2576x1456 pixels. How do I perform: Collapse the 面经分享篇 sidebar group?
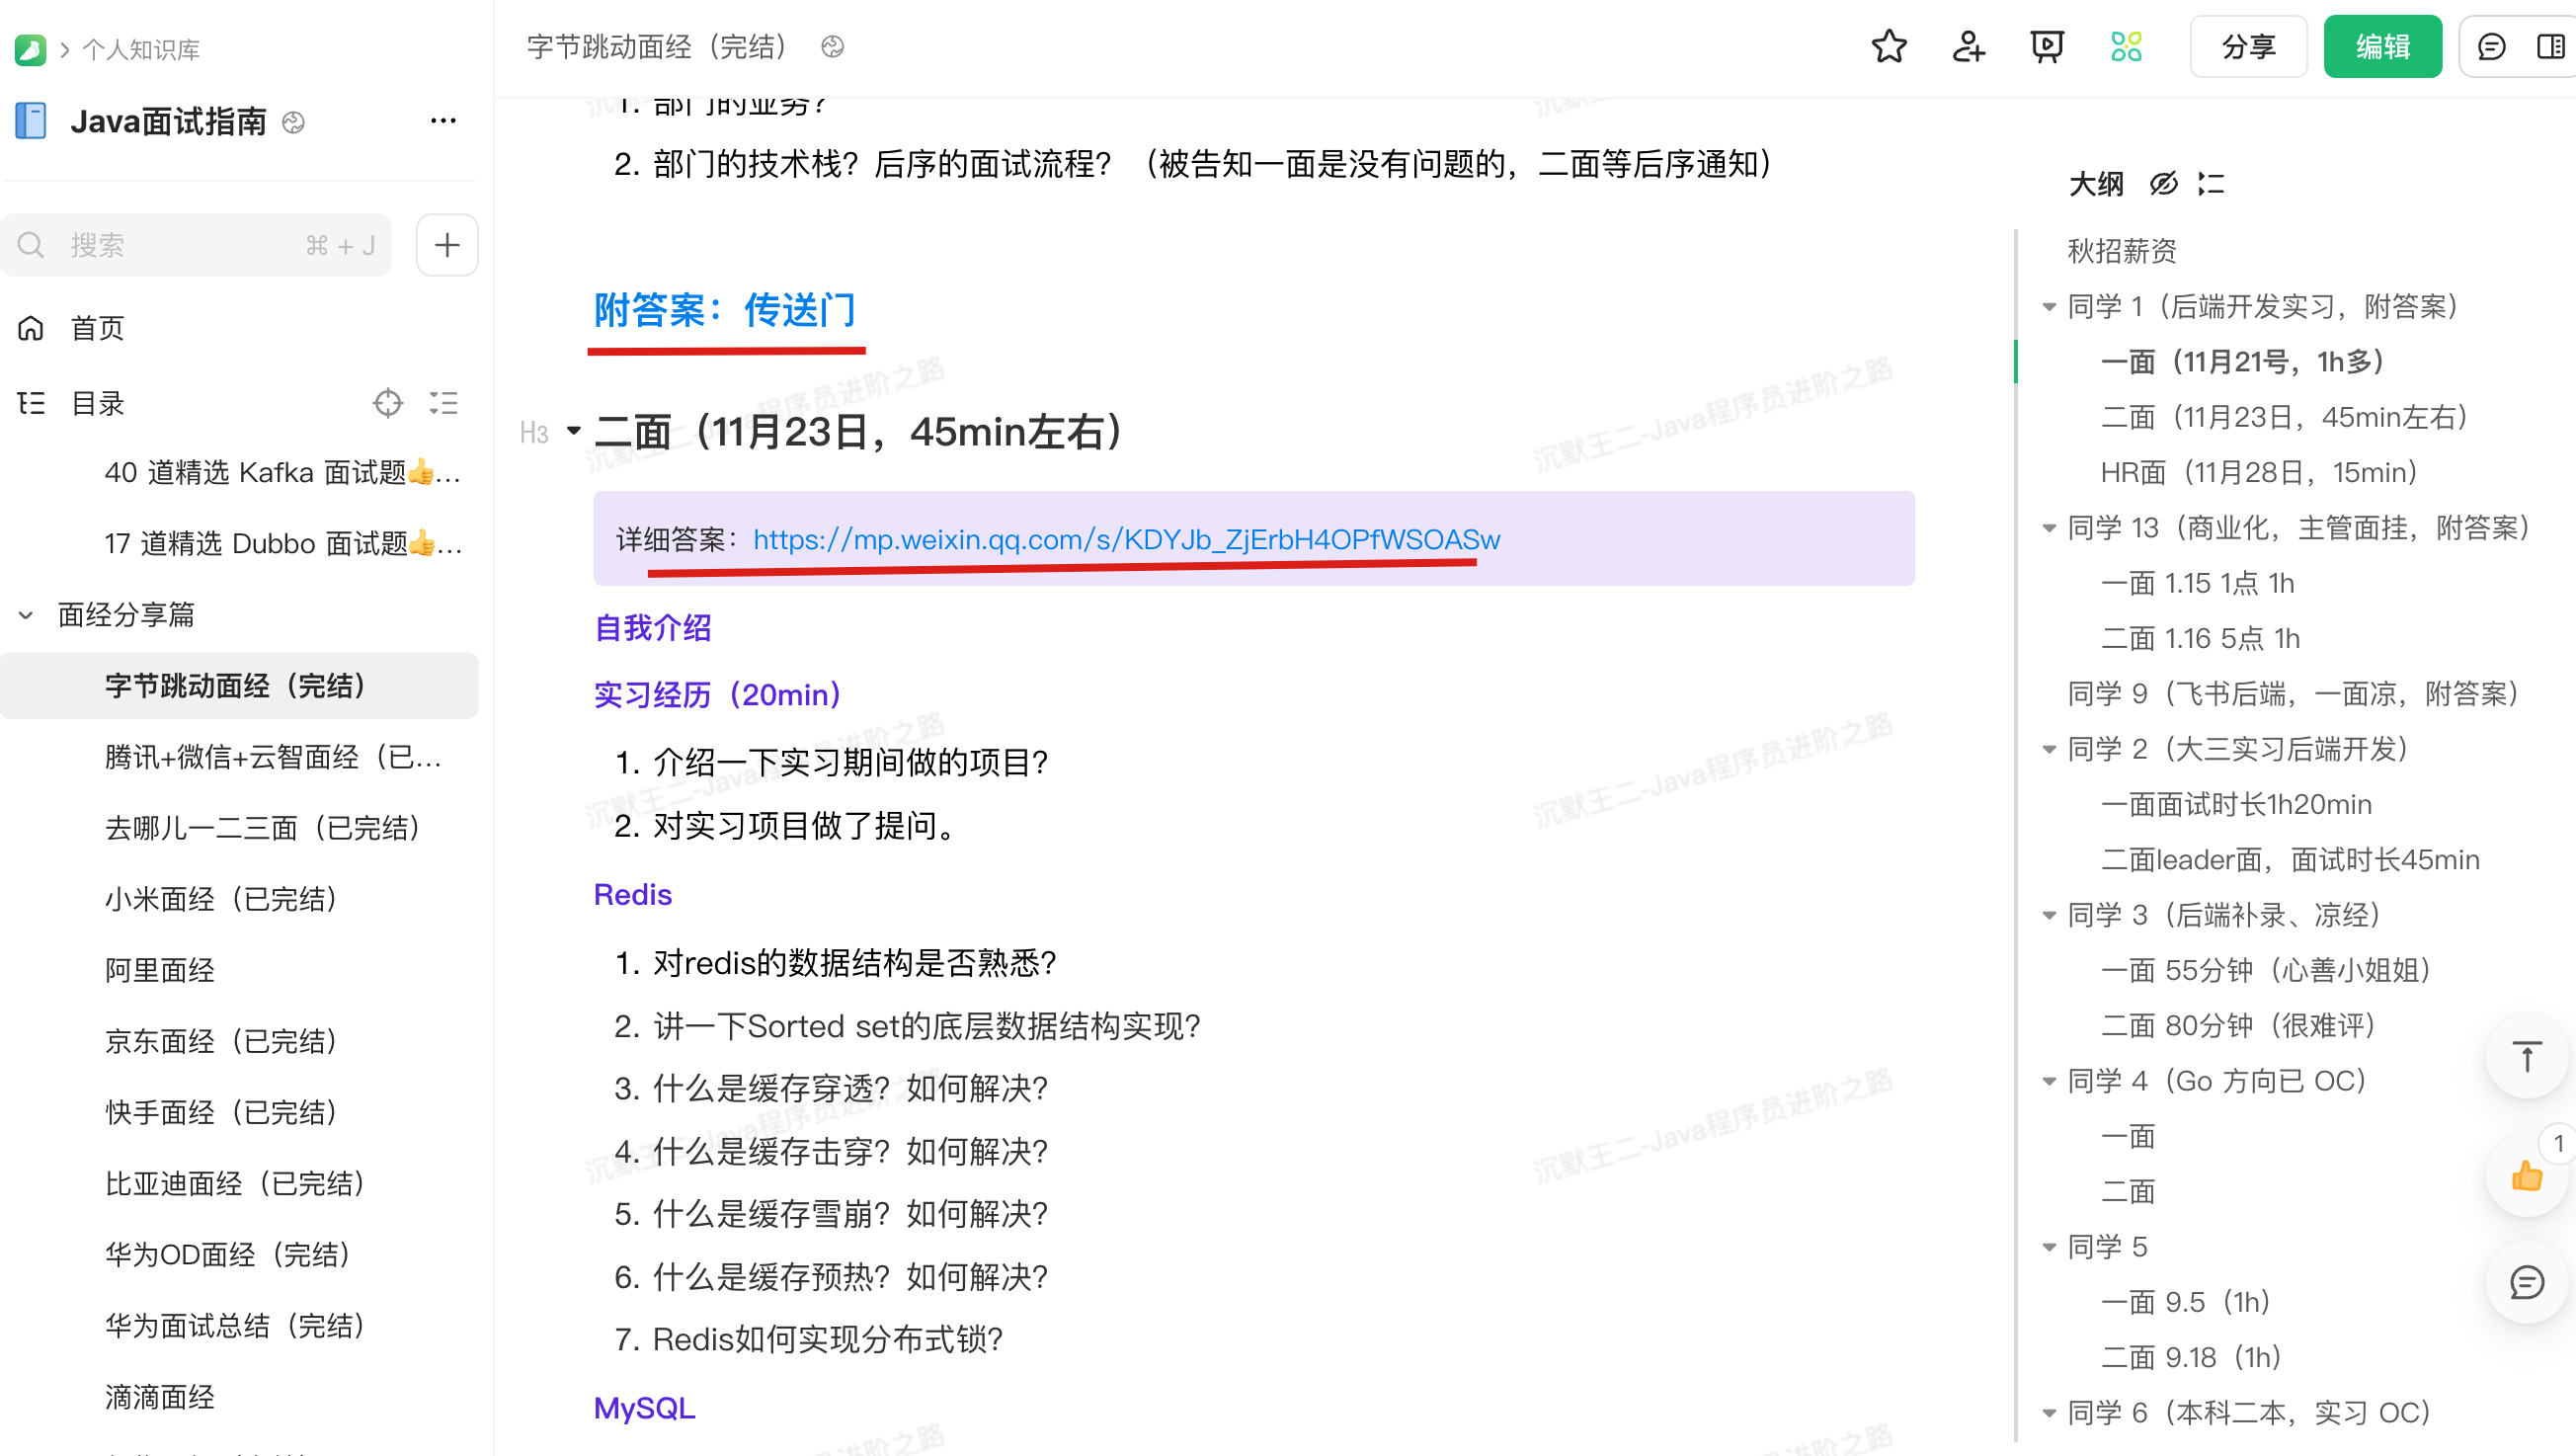pyautogui.click(x=26, y=615)
